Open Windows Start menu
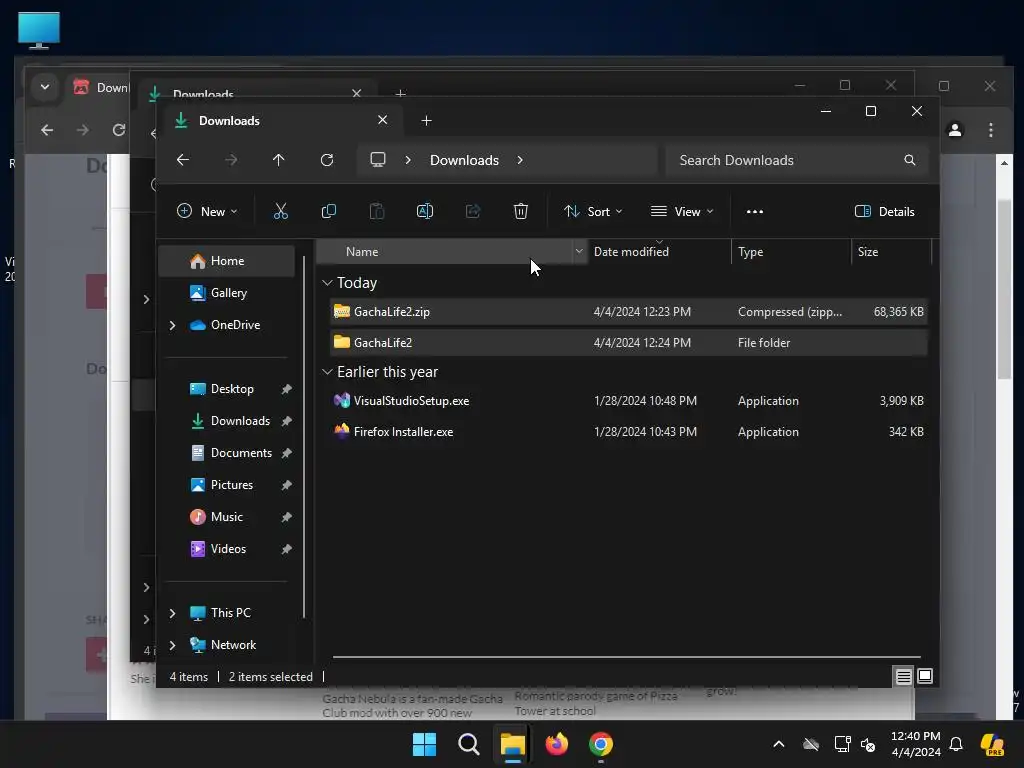 (x=424, y=744)
